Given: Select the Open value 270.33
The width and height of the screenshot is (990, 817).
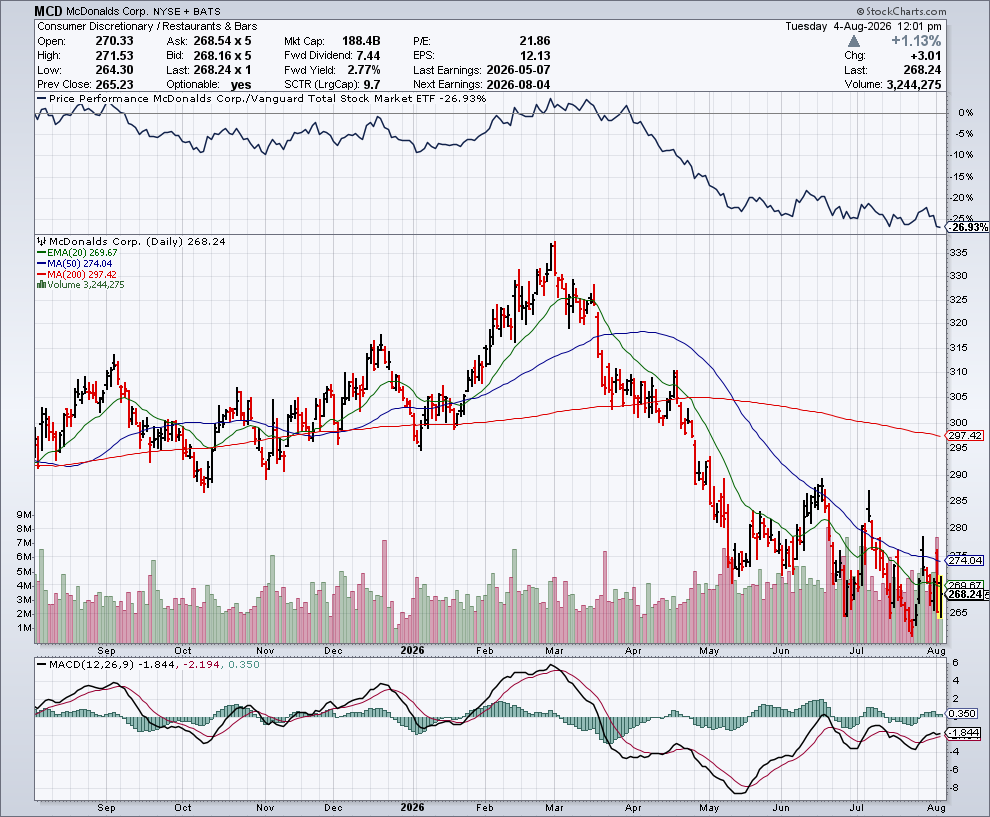Looking at the screenshot, I should click(x=114, y=41).
